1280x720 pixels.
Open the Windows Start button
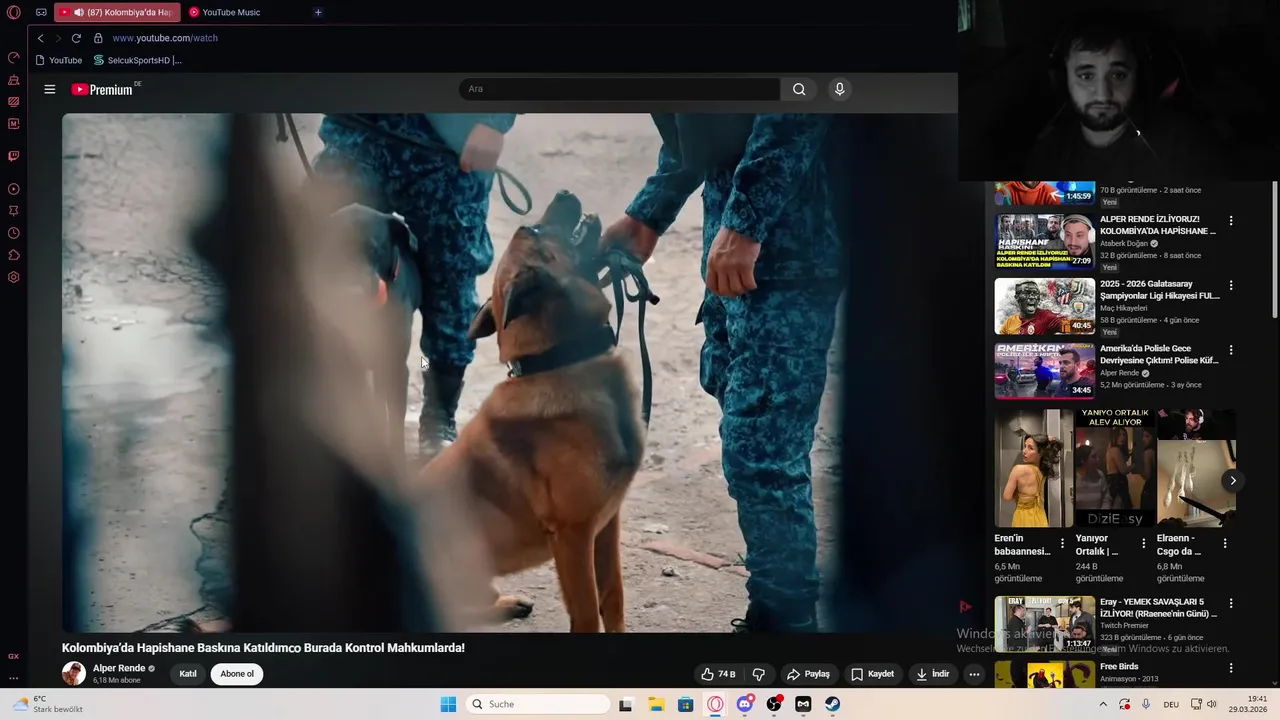(x=448, y=704)
